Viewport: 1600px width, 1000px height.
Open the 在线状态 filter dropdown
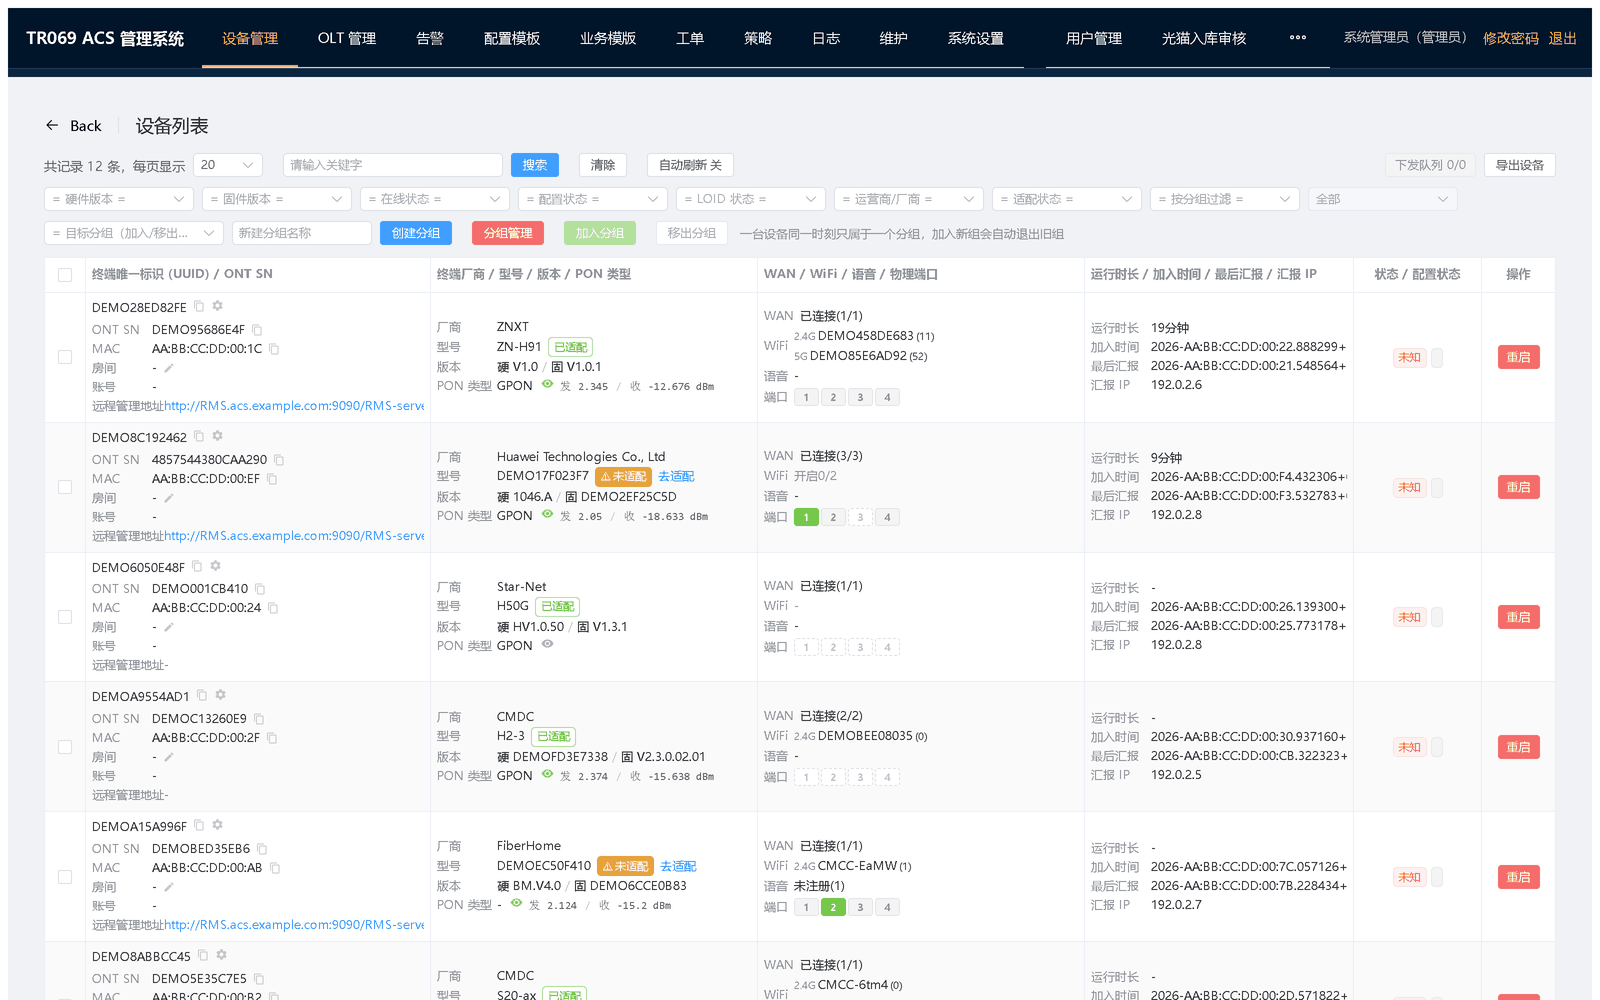434,199
